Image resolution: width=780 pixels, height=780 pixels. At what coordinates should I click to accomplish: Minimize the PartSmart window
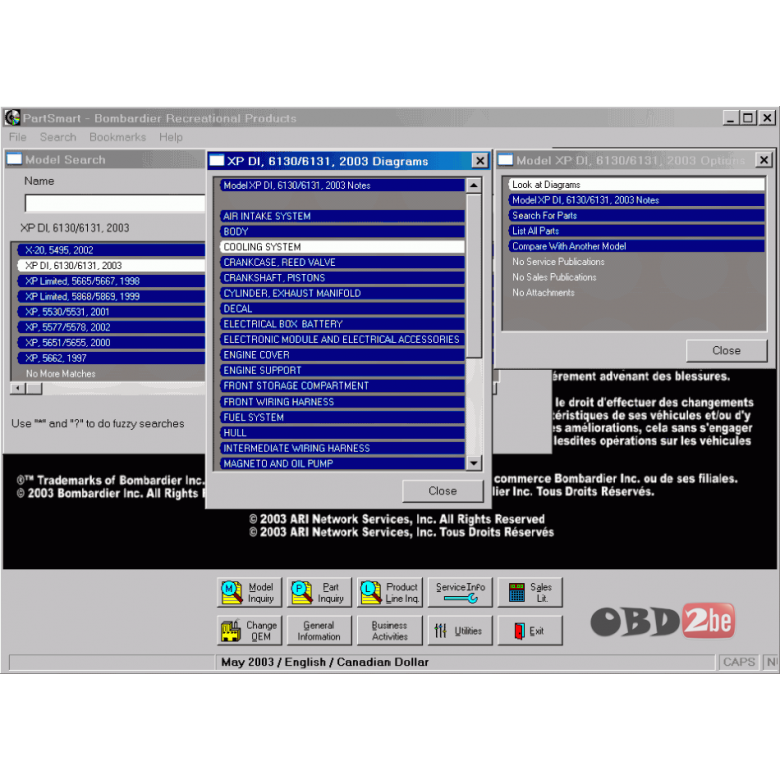tap(730, 118)
